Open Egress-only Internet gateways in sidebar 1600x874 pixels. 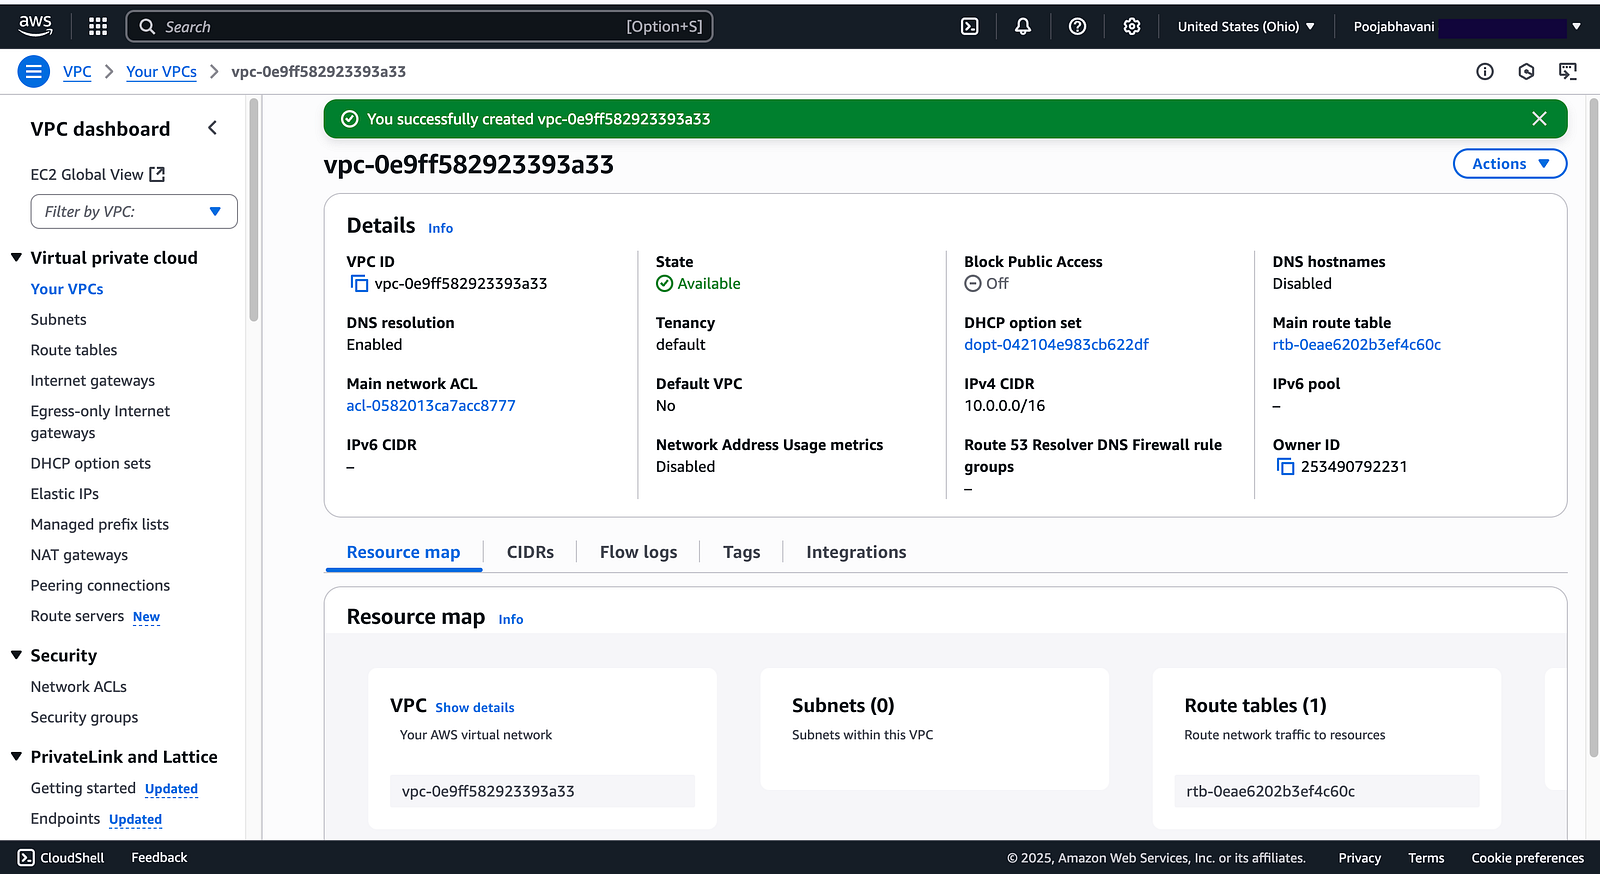coord(100,422)
